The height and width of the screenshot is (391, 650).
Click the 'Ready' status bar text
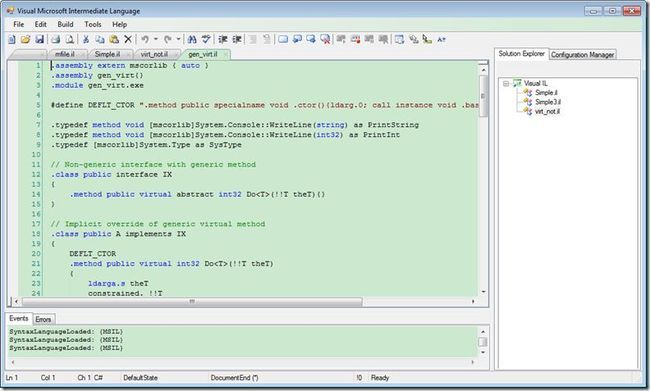click(x=380, y=378)
